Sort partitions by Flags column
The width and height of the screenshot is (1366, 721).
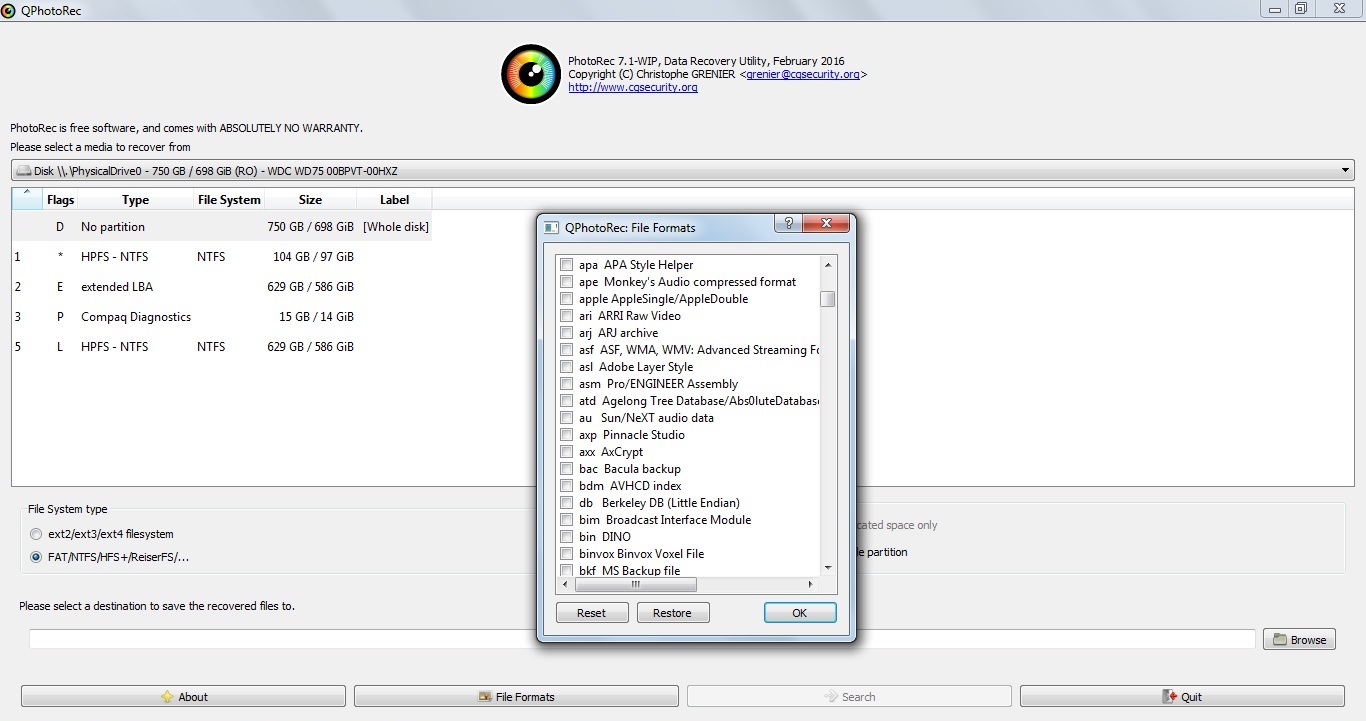coord(60,200)
